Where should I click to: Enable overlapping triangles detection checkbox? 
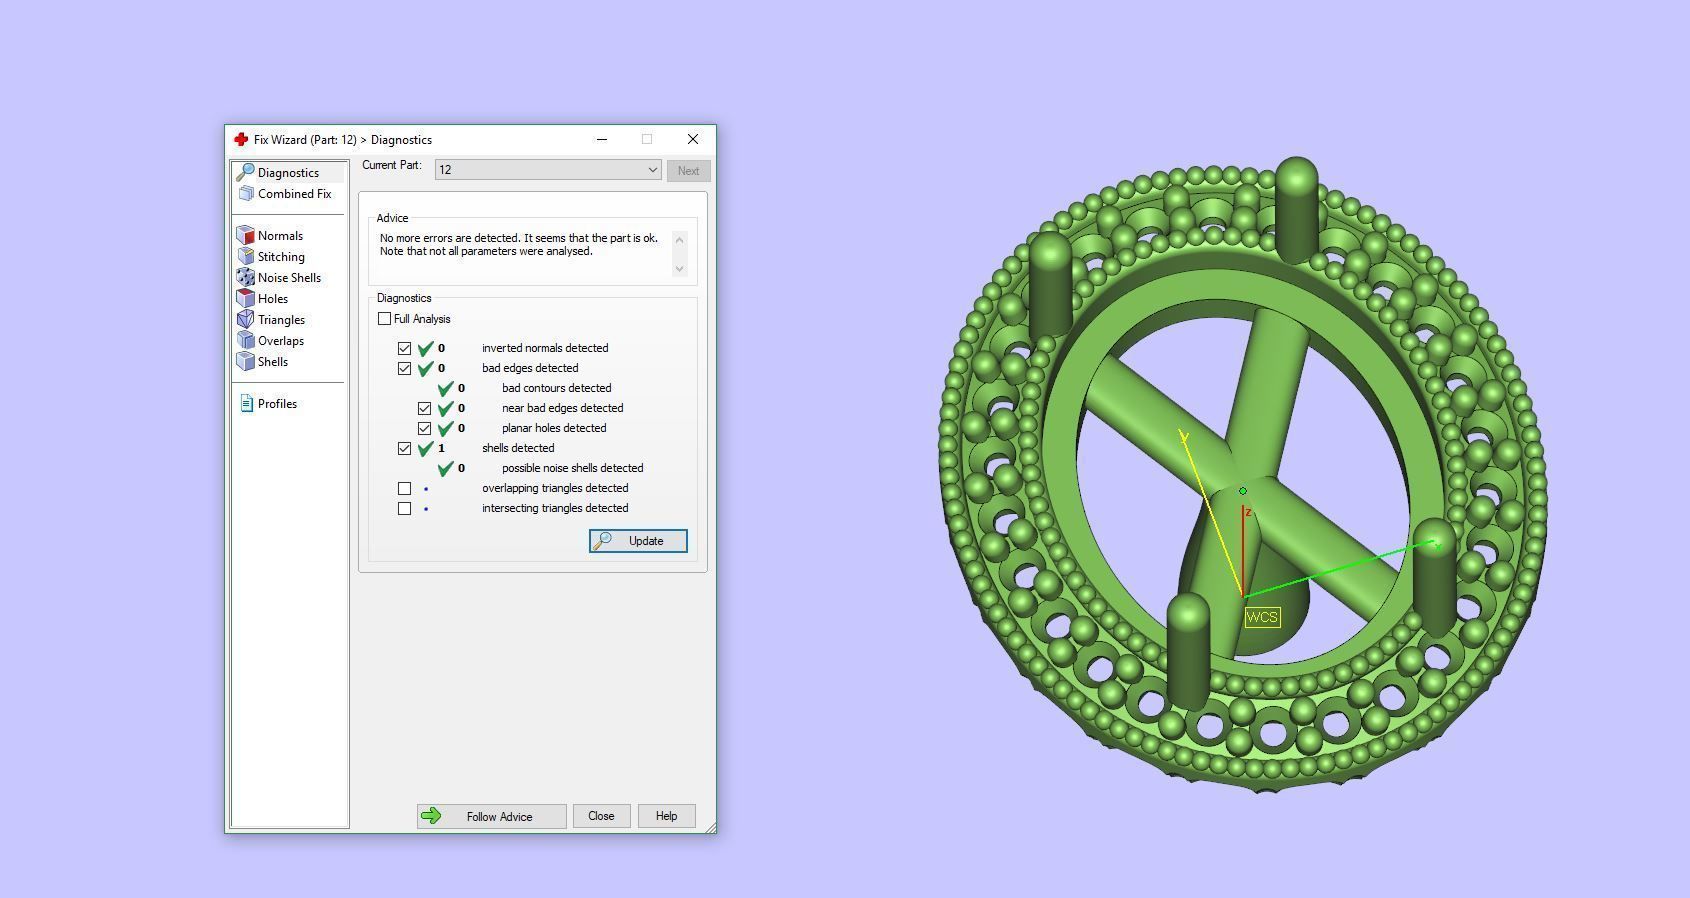click(x=405, y=489)
